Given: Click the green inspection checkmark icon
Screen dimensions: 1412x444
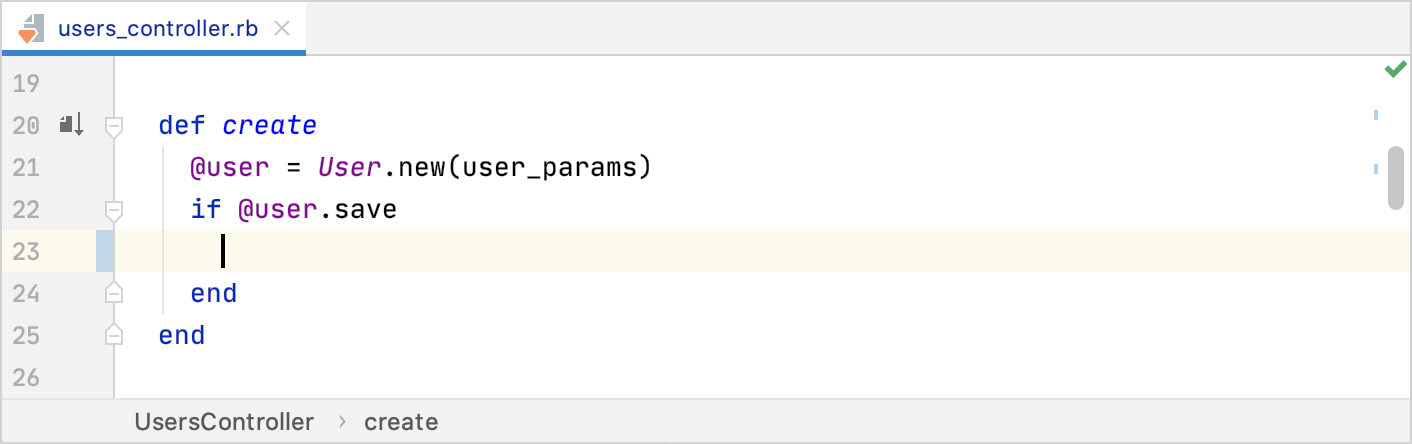Looking at the screenshot, I should pos(1395,70).
